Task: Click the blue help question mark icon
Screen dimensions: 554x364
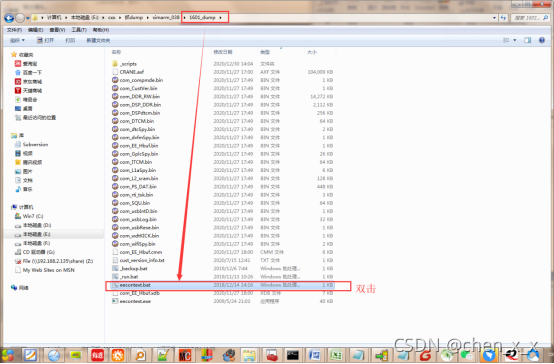Action: (542, 40)
